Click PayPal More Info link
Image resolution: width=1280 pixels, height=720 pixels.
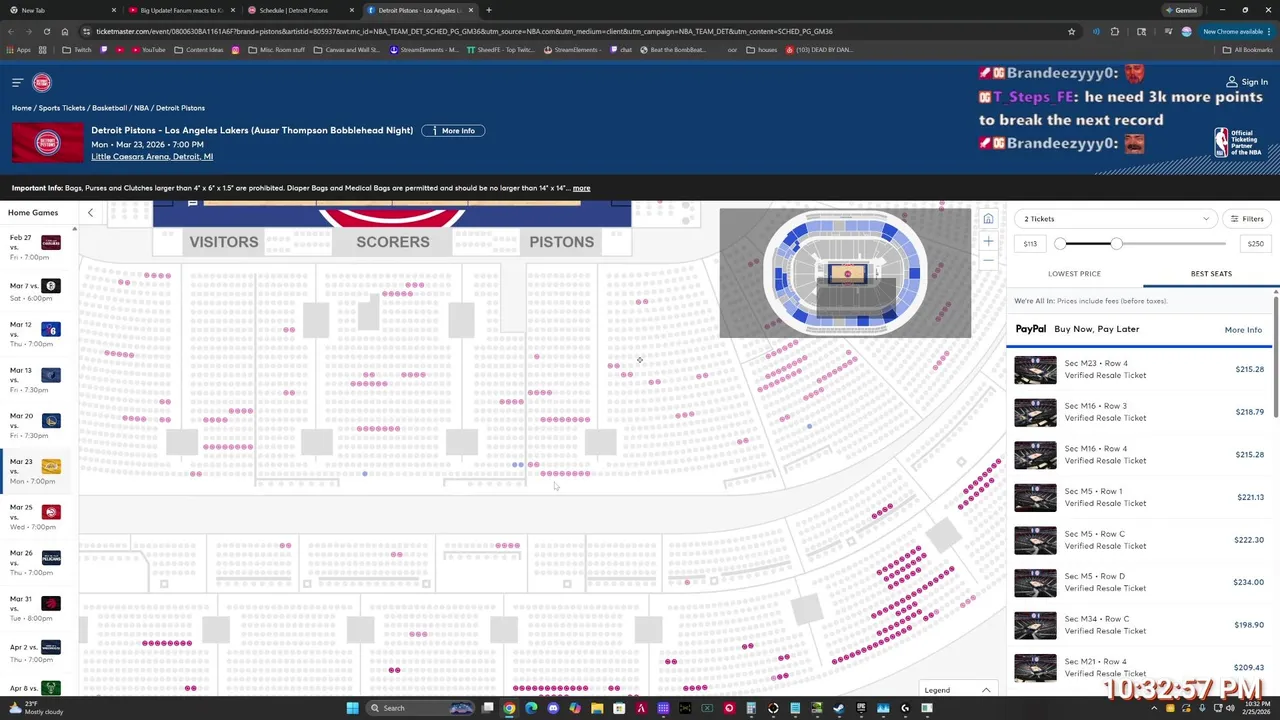pyautogui.click(x=1243, y=330)
